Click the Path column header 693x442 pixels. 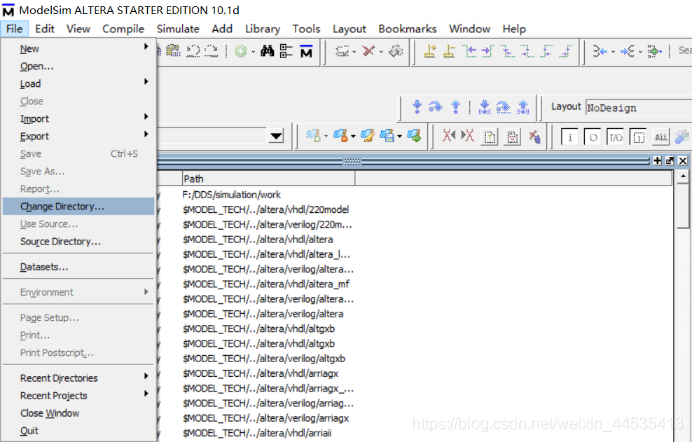[268, 179]
